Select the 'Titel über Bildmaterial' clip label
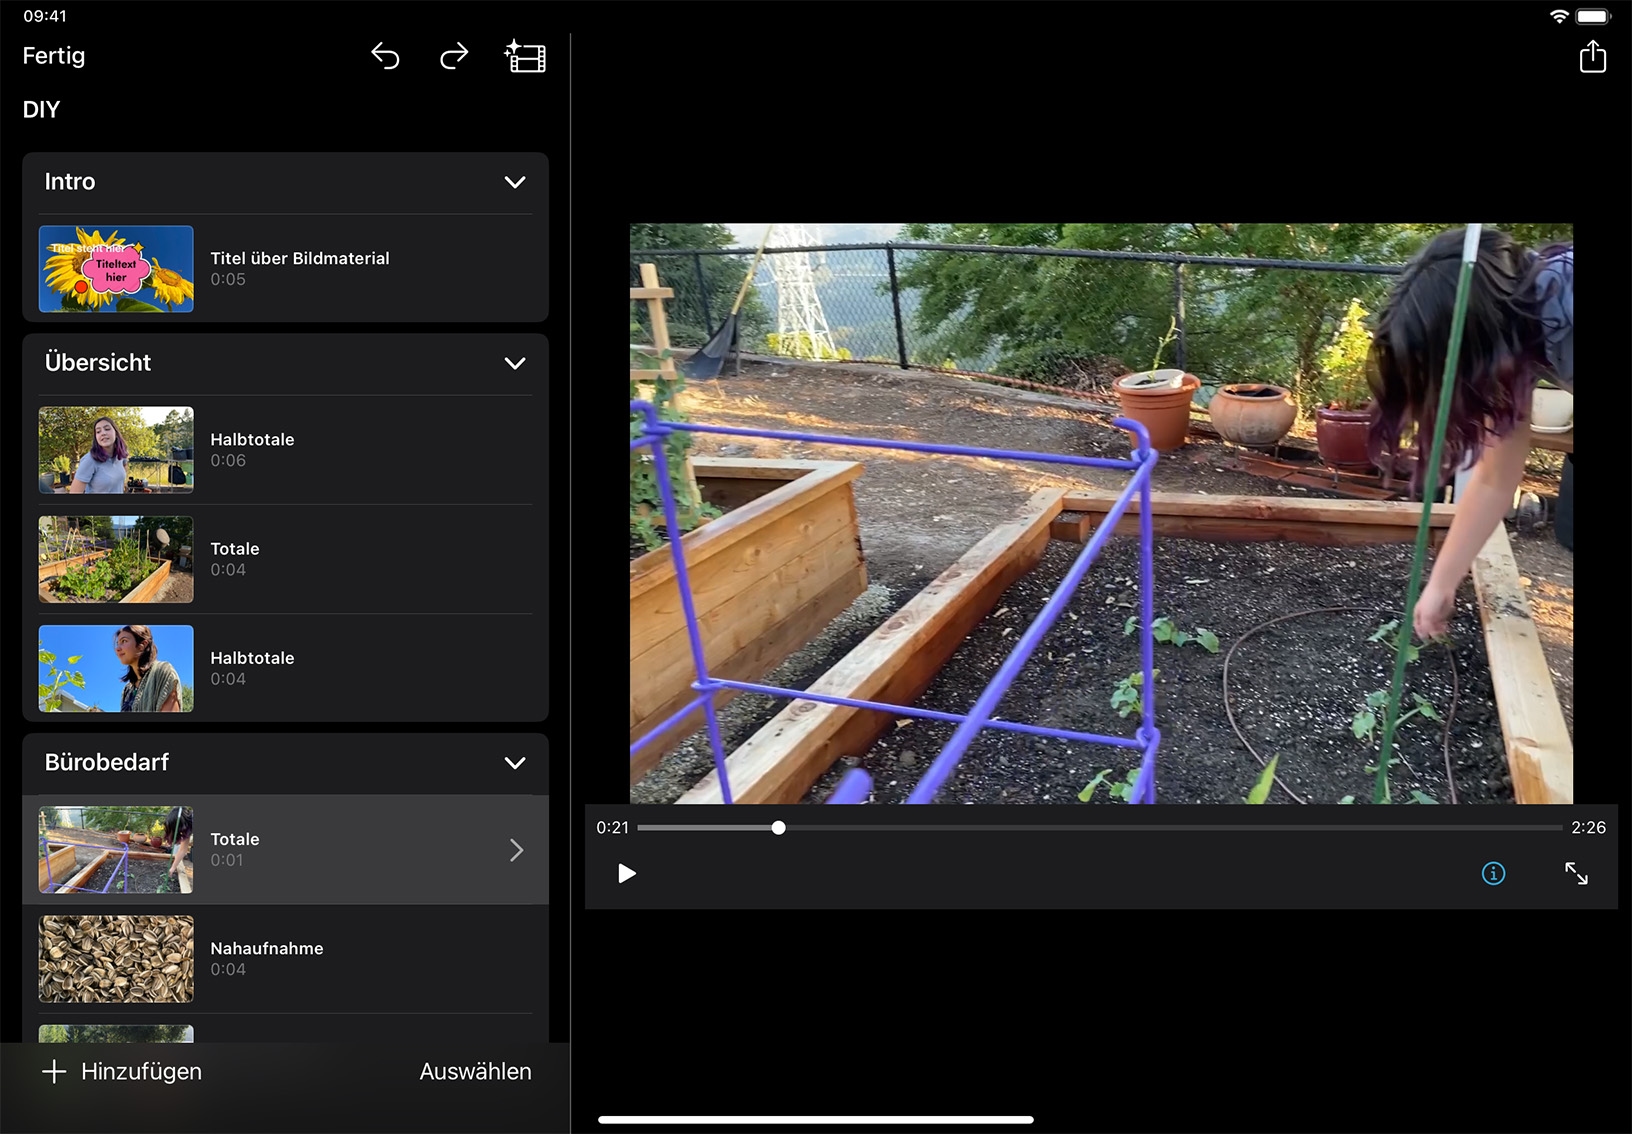The image size is (1632, 1134). 300,258
